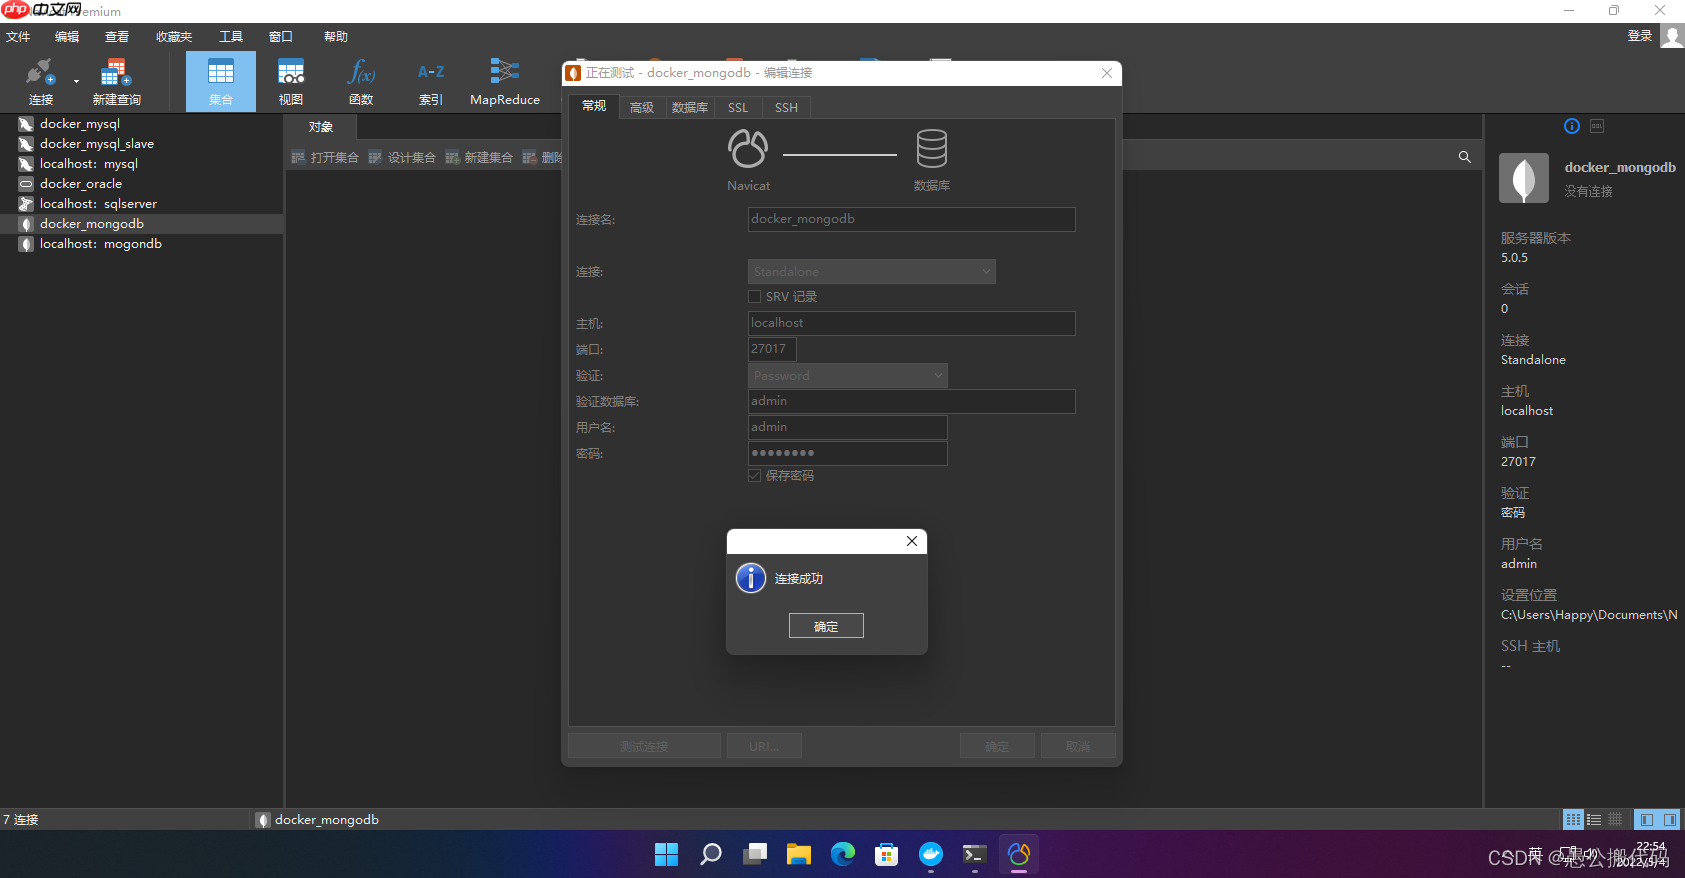Click the user avatar icon at top right

(1672, 36)
